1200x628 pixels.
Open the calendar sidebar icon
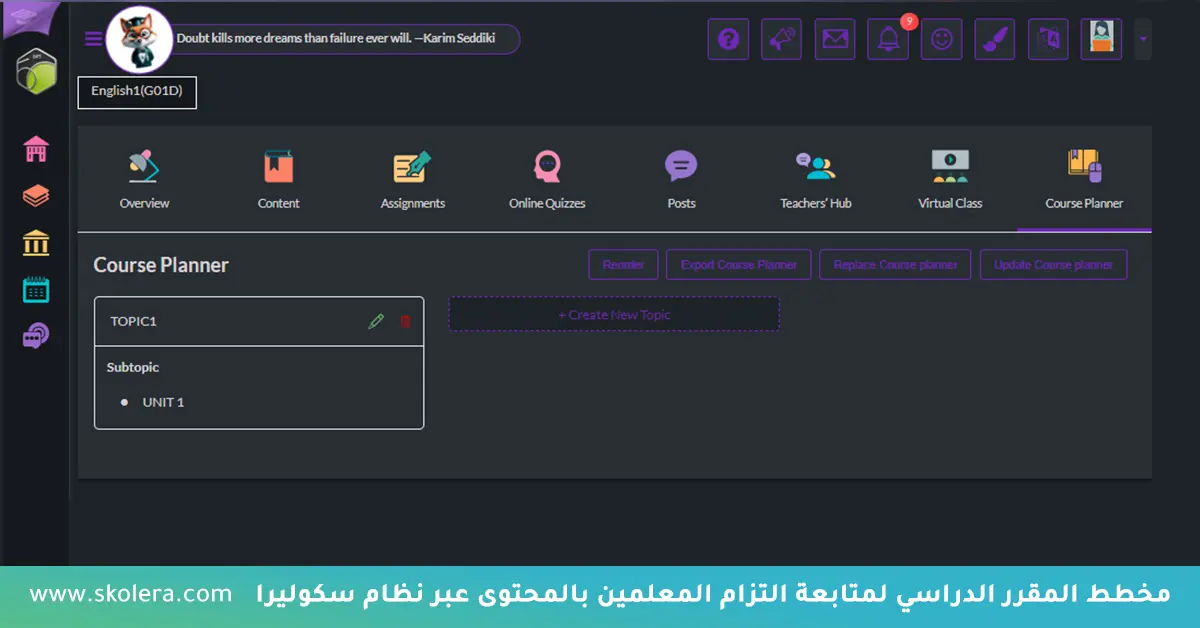pyautogui.click(x=36, y=289)
